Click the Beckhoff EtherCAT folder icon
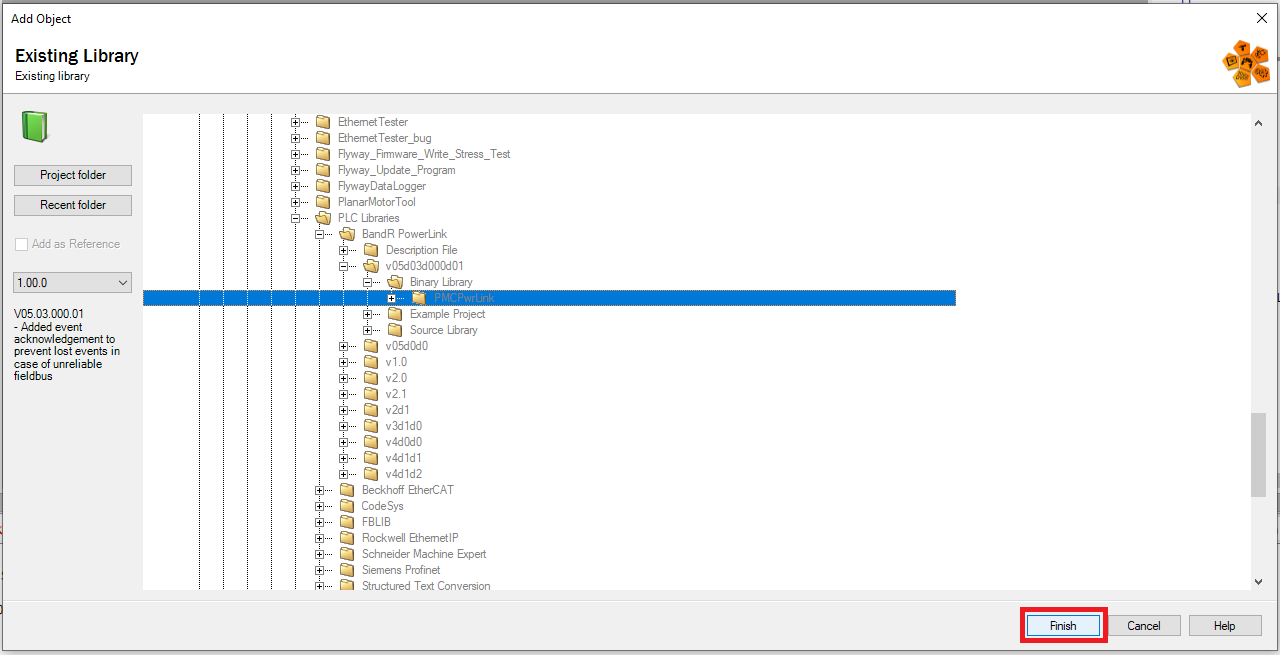This screenshot has width=1280, height=655. [x=347, y=490]
